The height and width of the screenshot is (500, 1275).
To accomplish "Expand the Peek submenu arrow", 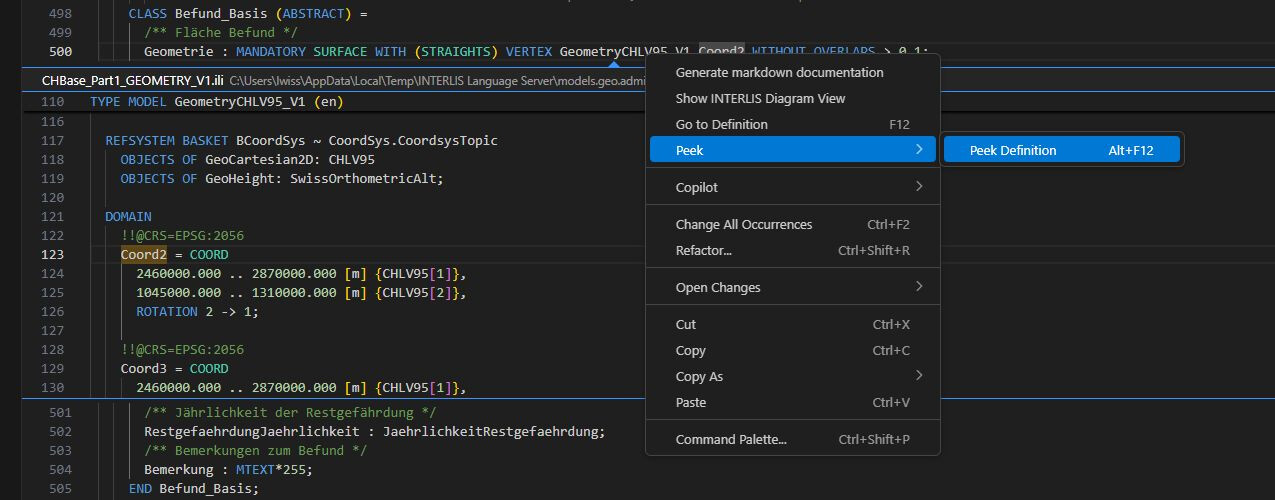I will coord(918,150).
